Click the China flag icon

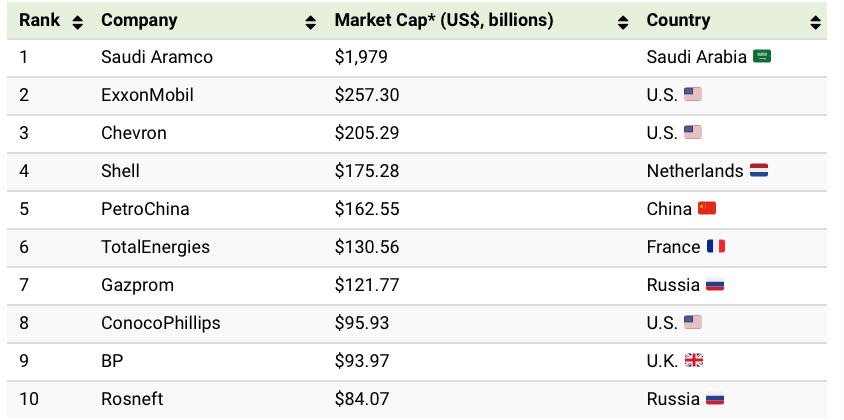tap(708, 208)
